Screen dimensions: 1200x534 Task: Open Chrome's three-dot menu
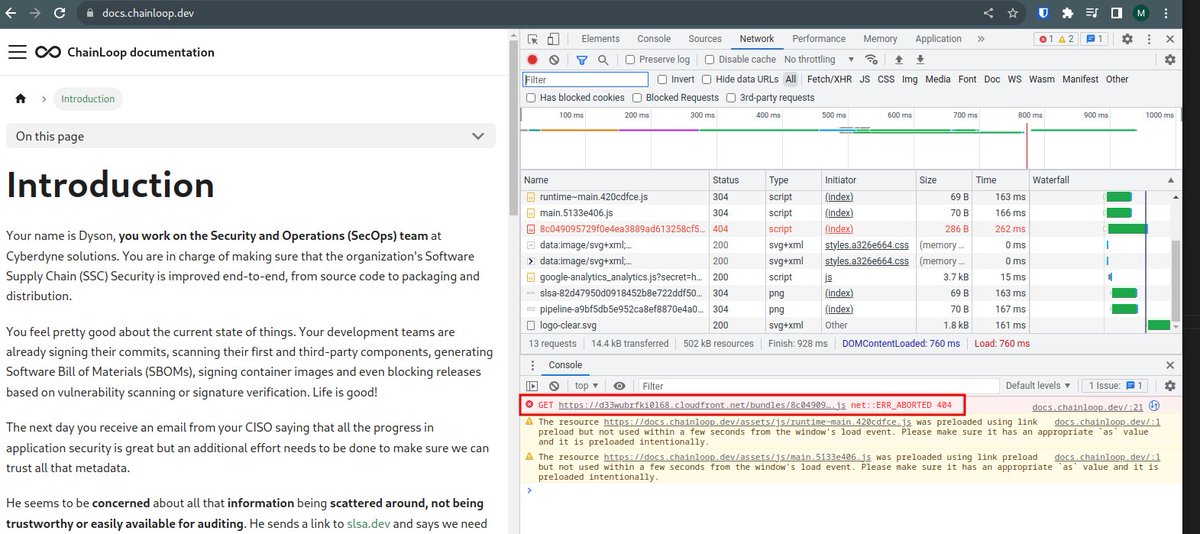coord(1166,14)
